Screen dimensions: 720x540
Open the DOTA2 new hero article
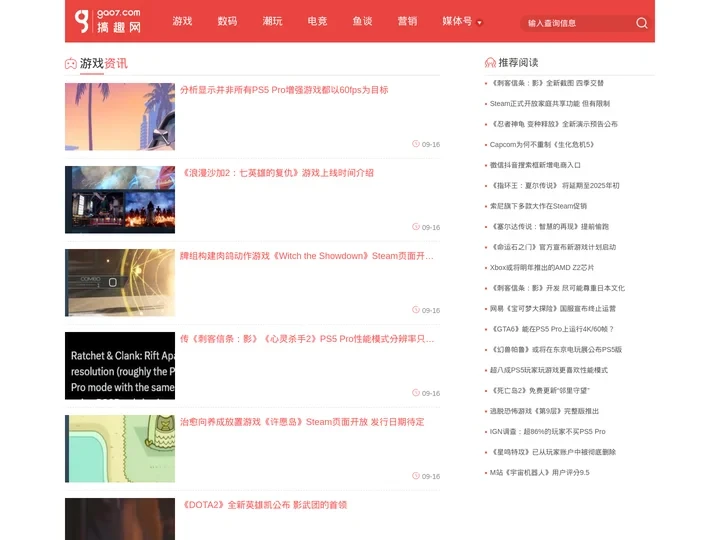pos(264,505)
